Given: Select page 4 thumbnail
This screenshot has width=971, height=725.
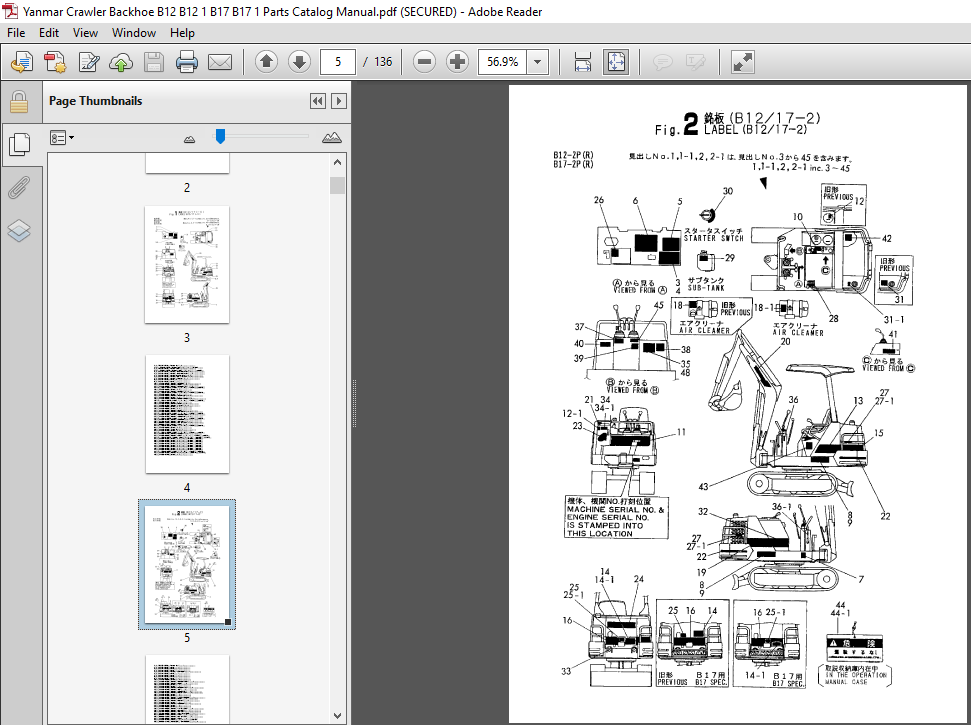Looking at the screenshot, I should pos(187,414).
